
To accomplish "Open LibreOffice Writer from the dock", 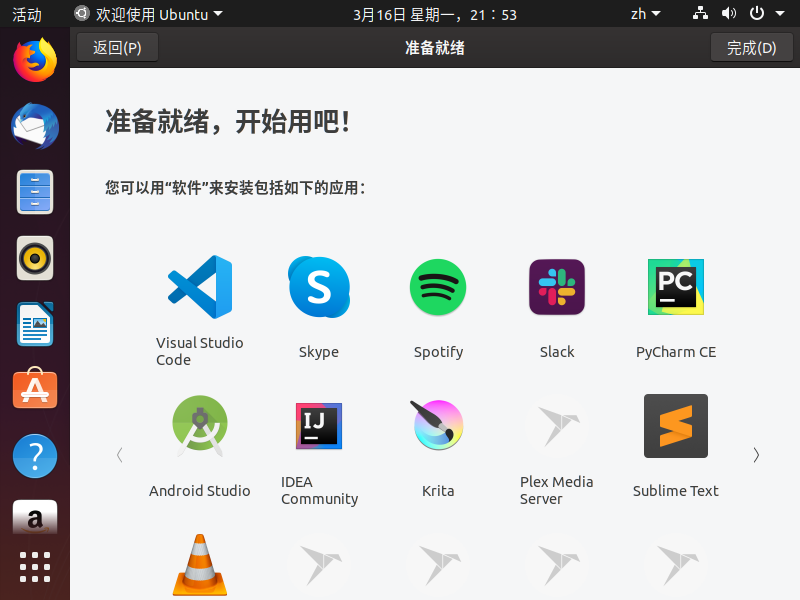I will click(35, 324).
